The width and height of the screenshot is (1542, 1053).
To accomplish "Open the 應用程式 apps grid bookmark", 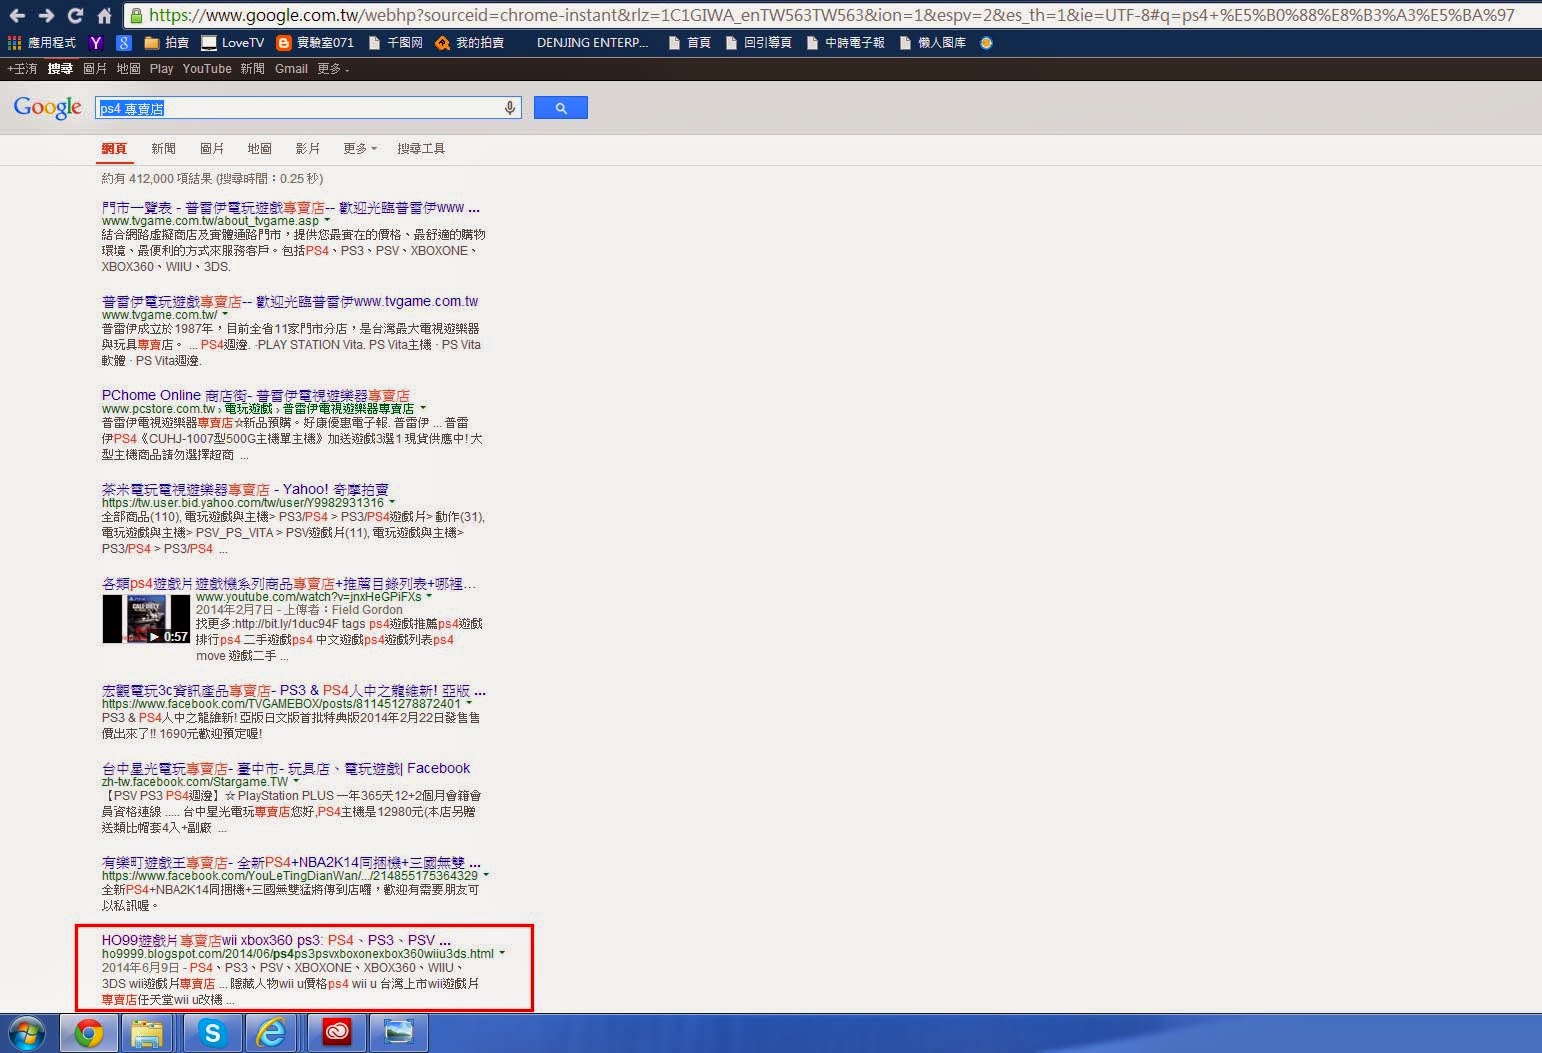I will (42, 43).
